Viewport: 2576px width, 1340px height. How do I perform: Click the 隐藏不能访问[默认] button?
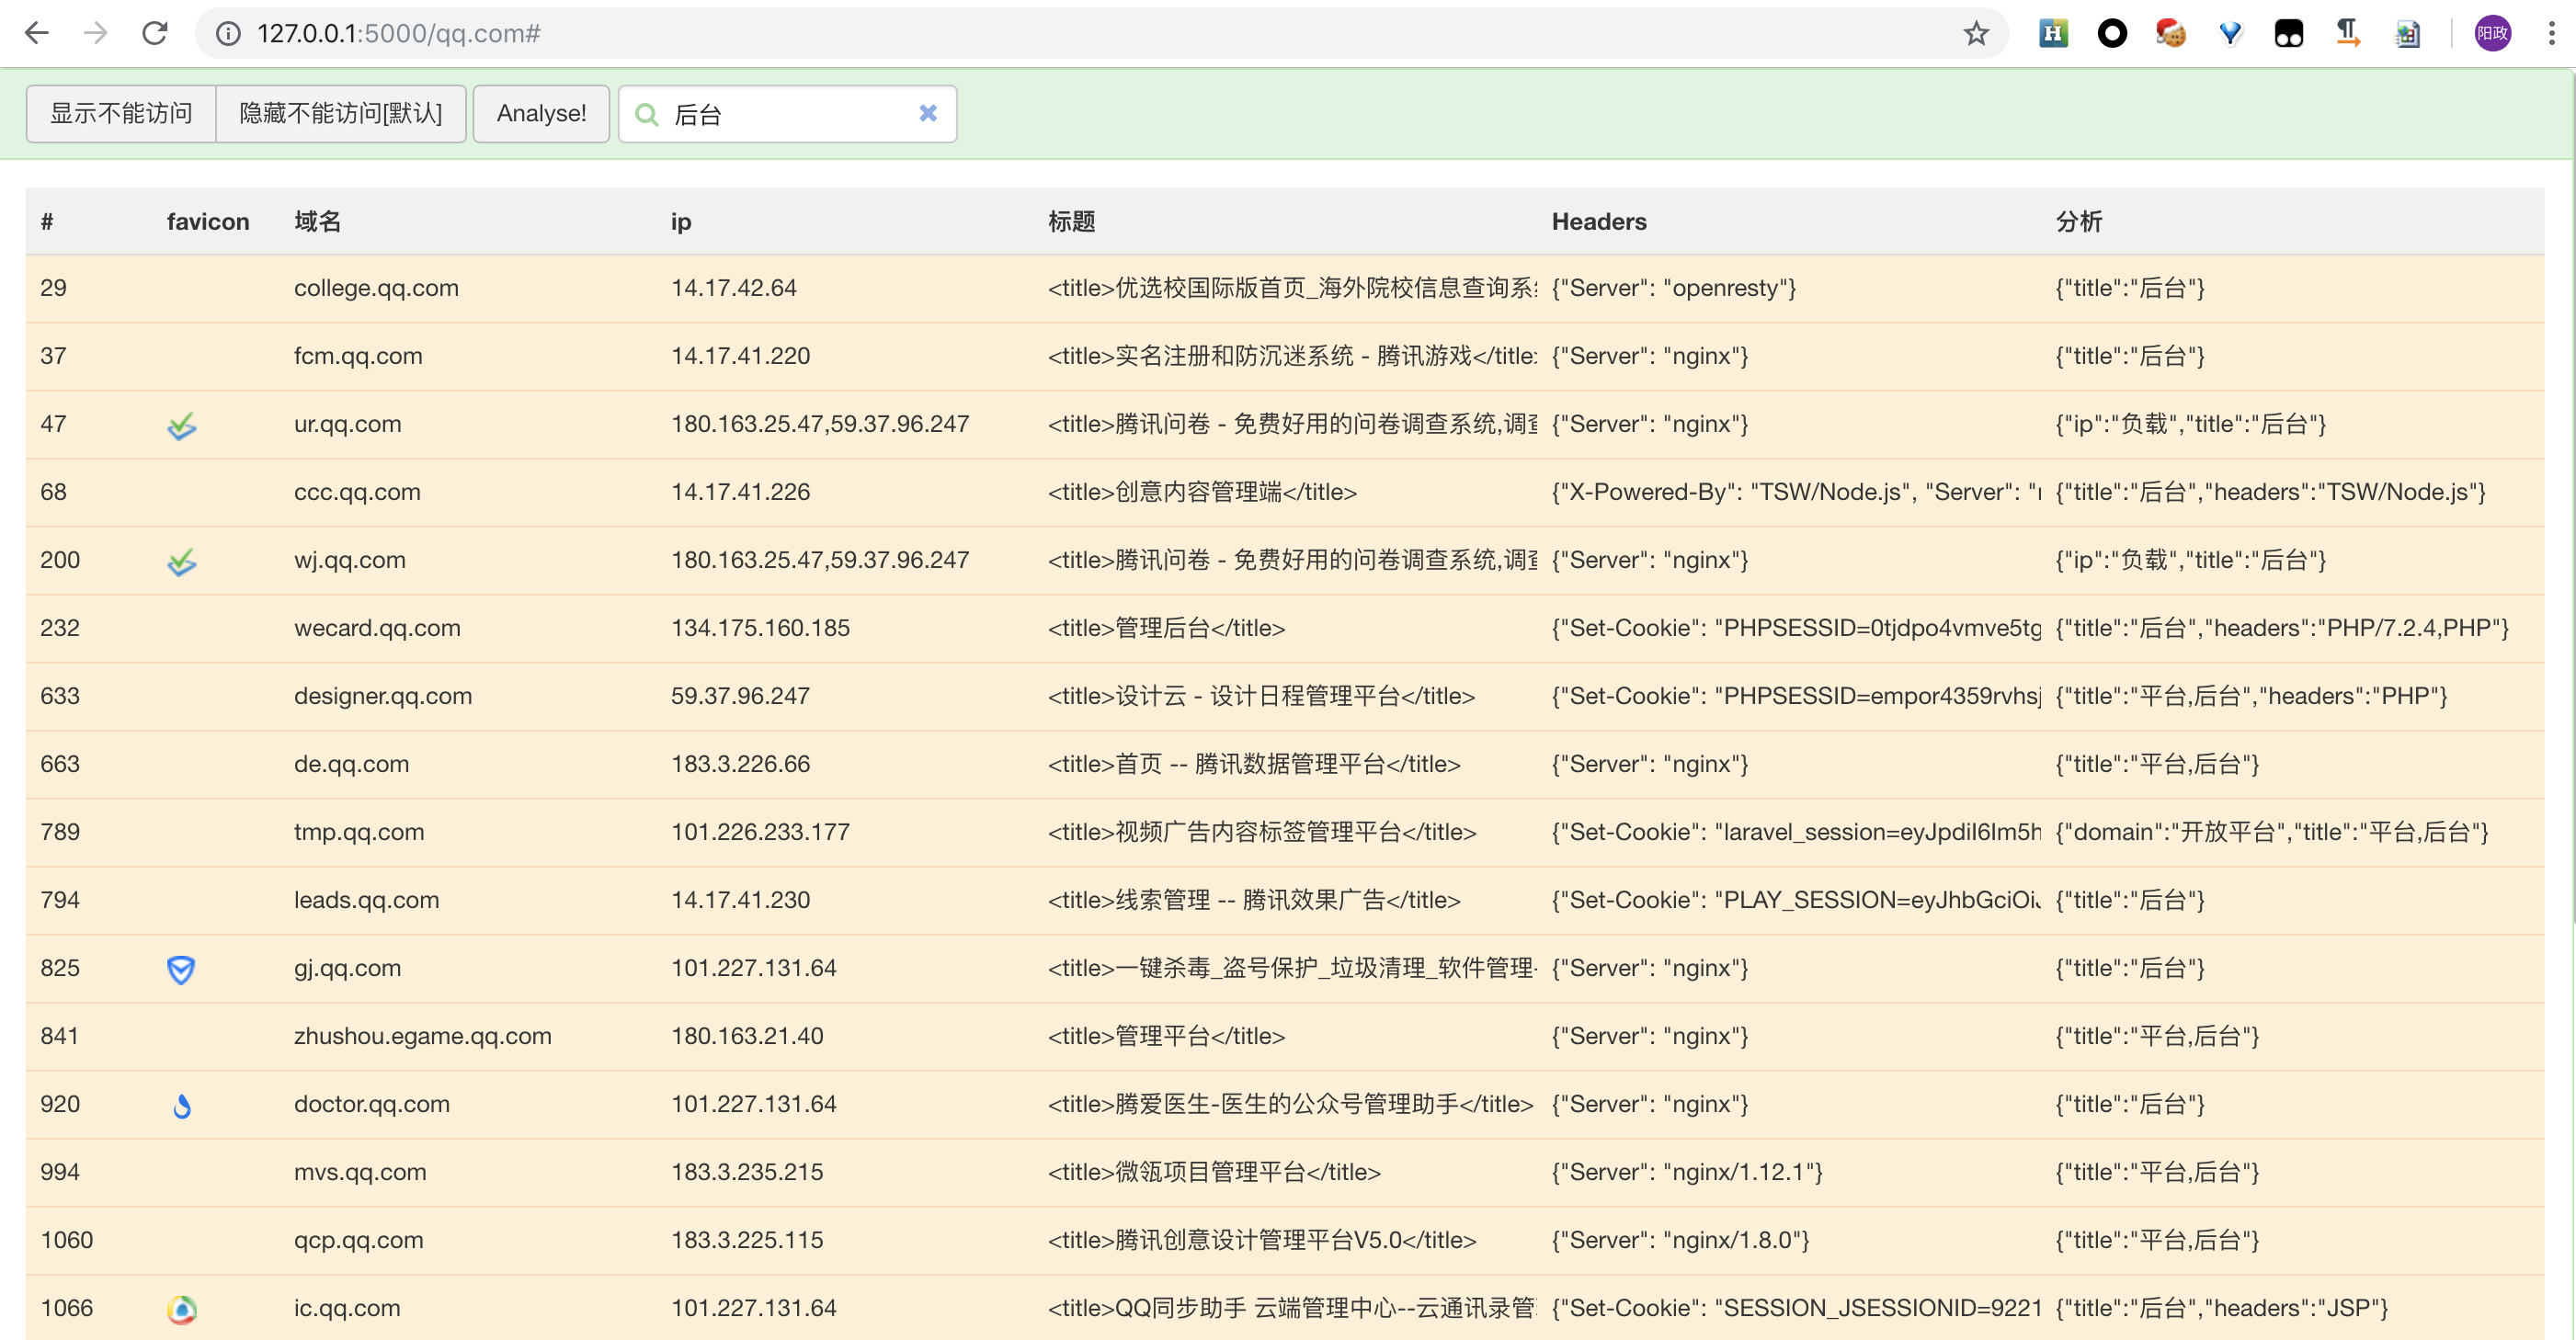[x=341, y=114]
